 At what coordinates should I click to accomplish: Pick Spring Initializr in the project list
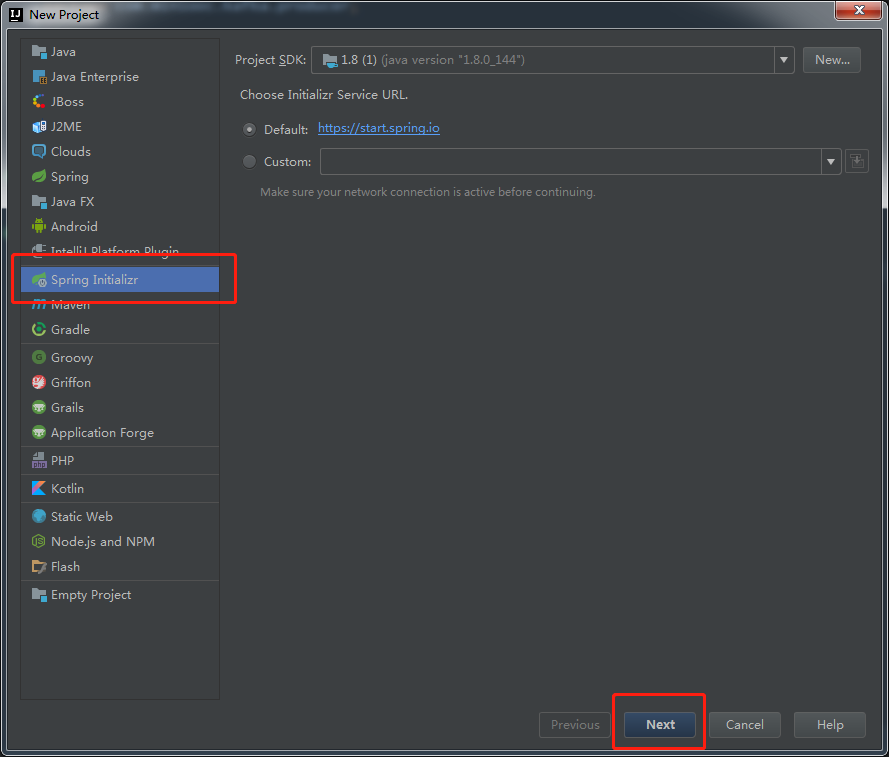[120, 280]
